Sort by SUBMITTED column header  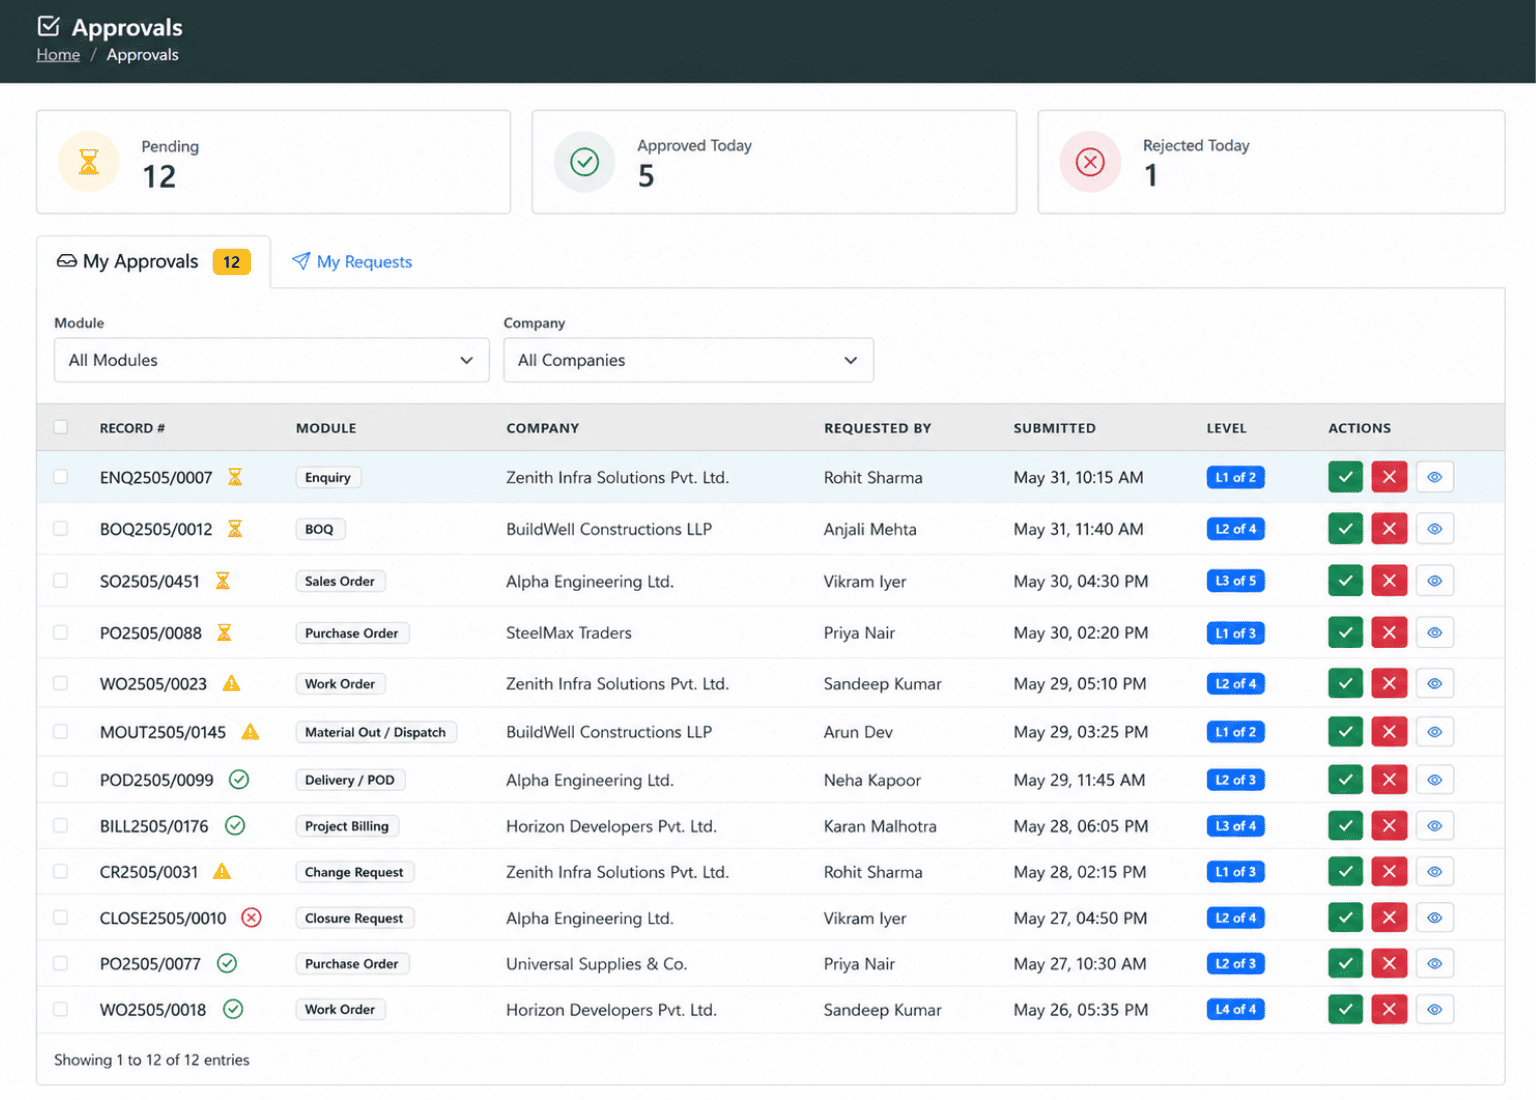[1054, 428]
